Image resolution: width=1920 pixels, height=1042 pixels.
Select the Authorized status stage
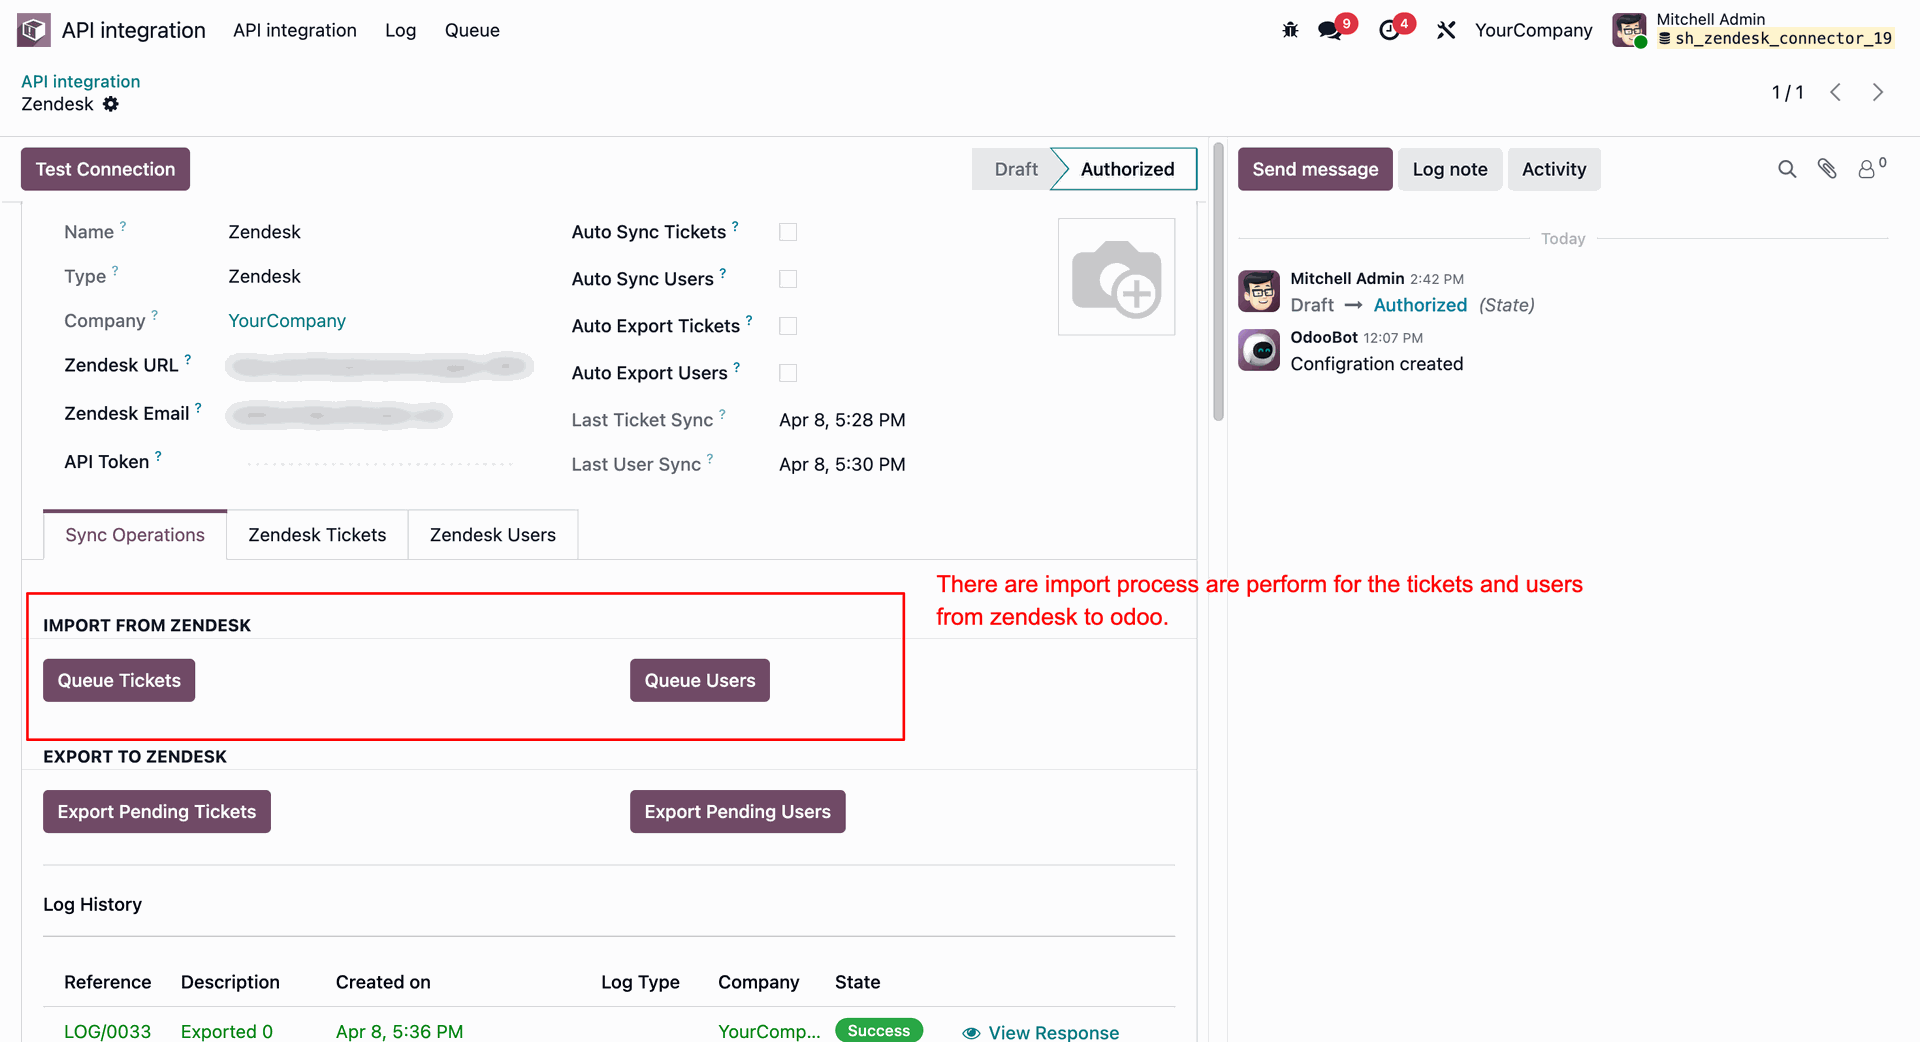[1127, 169]
